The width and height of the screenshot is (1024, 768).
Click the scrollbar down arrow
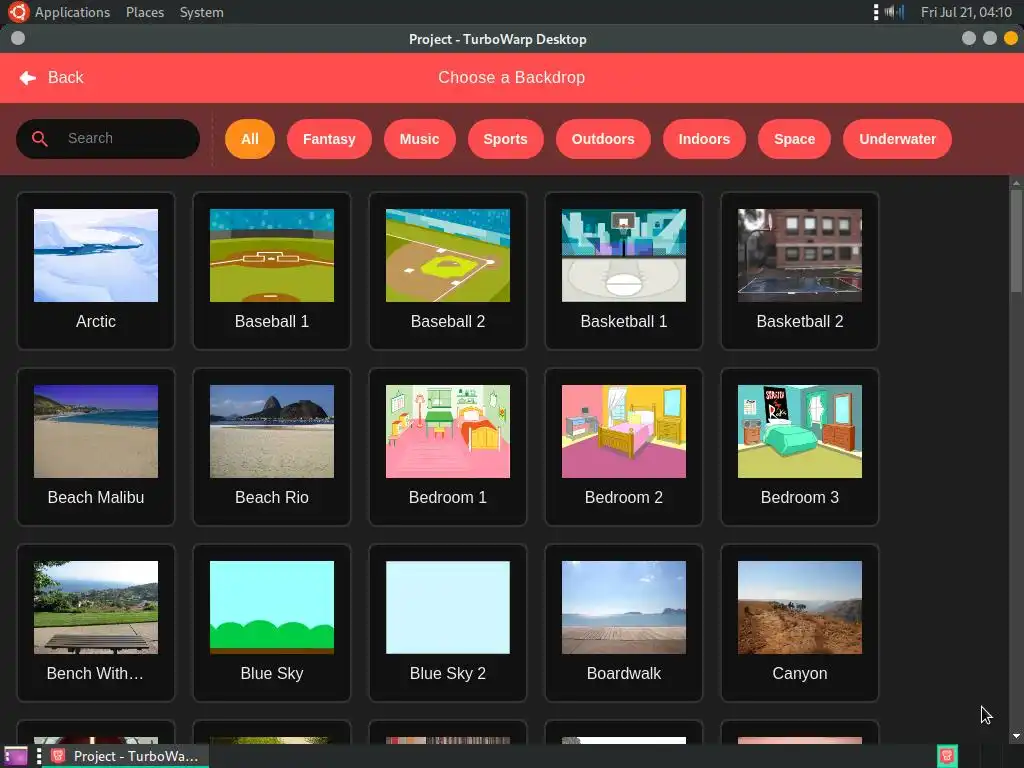click(x=1016, y=737)
